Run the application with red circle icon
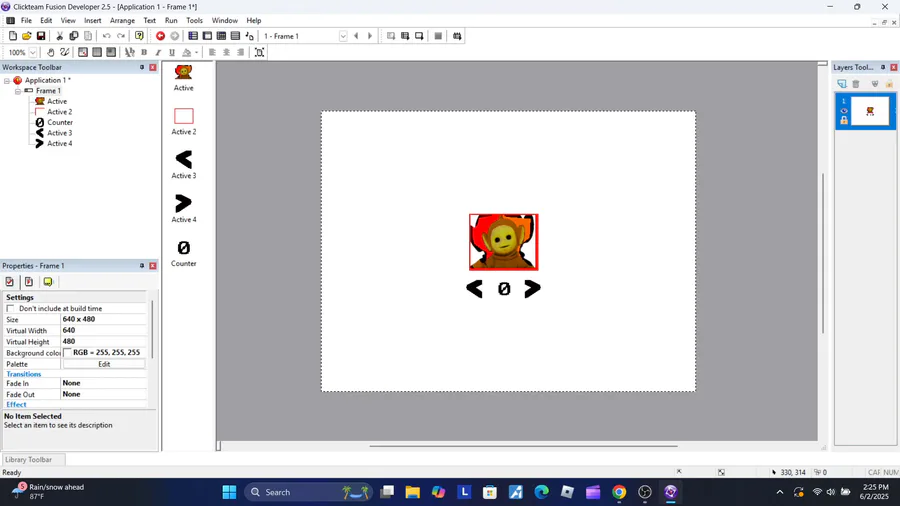The height and width of the screenshot is (506, 900). (160, 36)
